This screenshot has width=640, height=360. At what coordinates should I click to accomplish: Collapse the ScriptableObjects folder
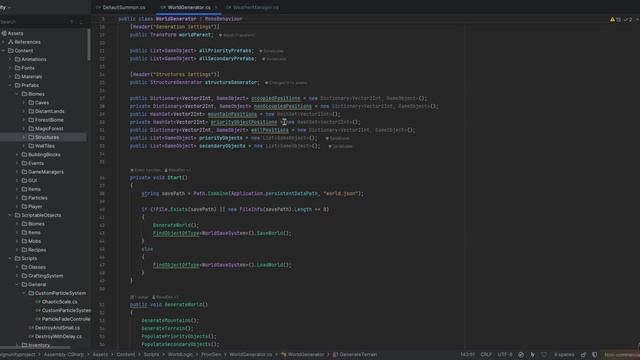[x=10, y=215]
